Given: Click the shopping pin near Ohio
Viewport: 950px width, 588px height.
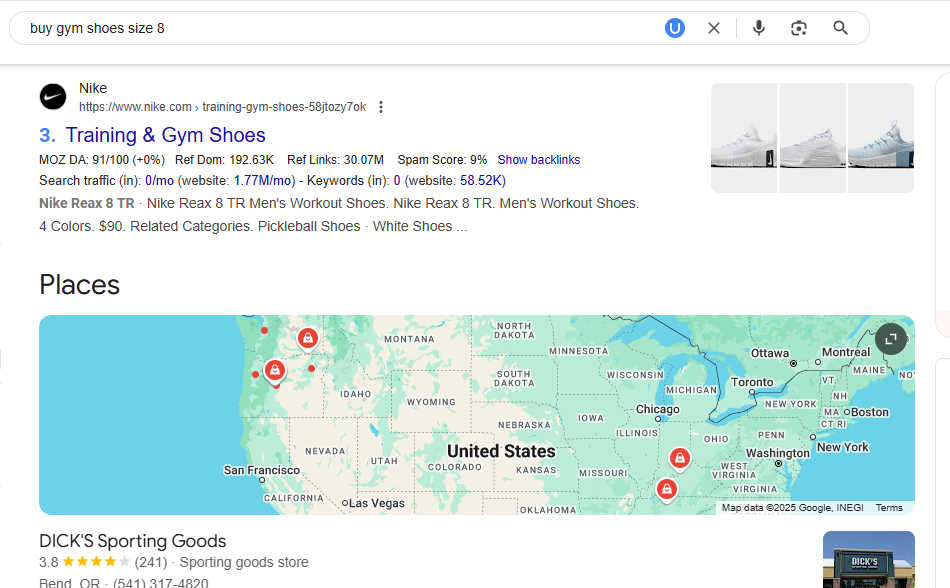Looking at the screenshot, I should click(680, 459).
